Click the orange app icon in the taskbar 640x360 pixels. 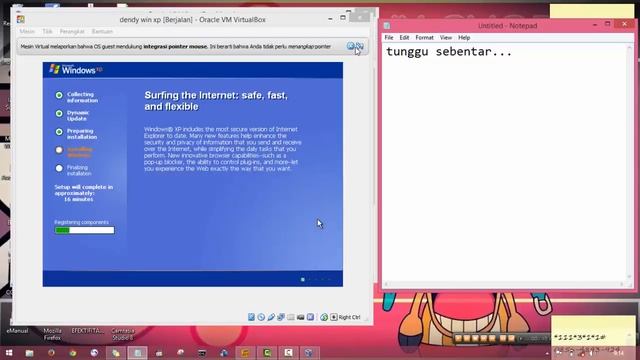[245, 353]
